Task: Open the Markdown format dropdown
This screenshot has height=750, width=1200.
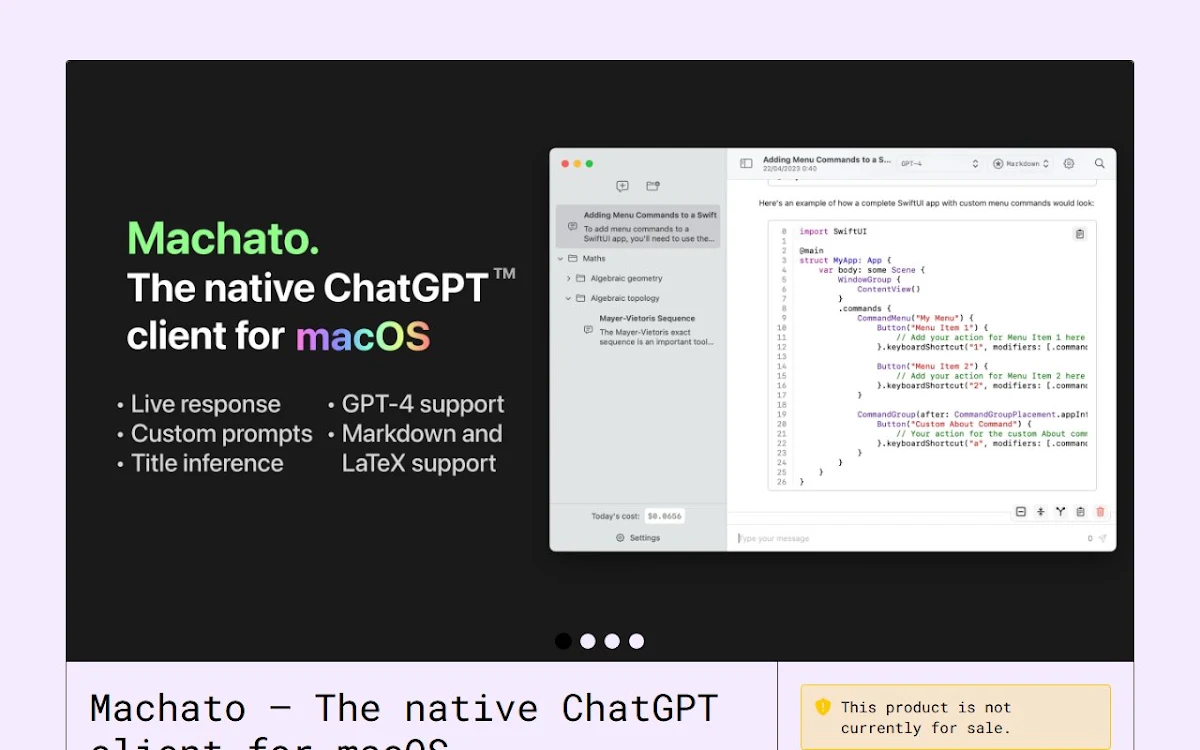Action: tap(1021, 163)
